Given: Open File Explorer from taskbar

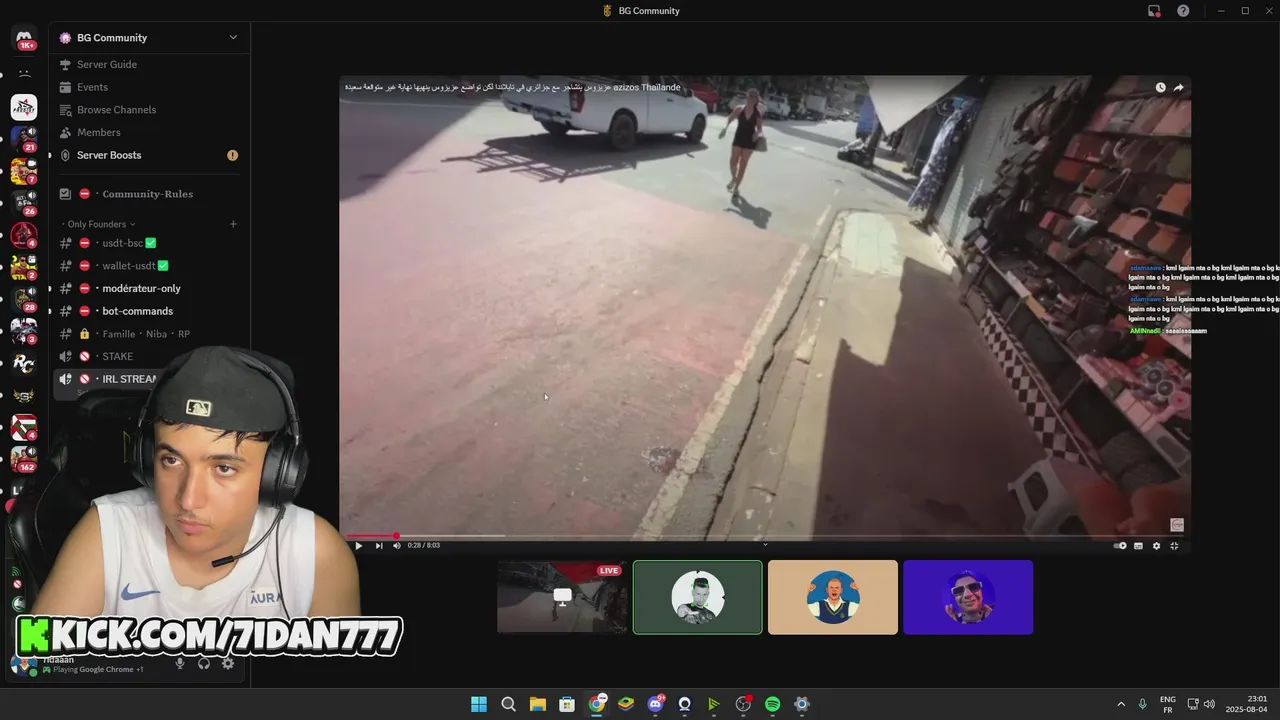Looking at the screenshot, I should click(538, 704).
